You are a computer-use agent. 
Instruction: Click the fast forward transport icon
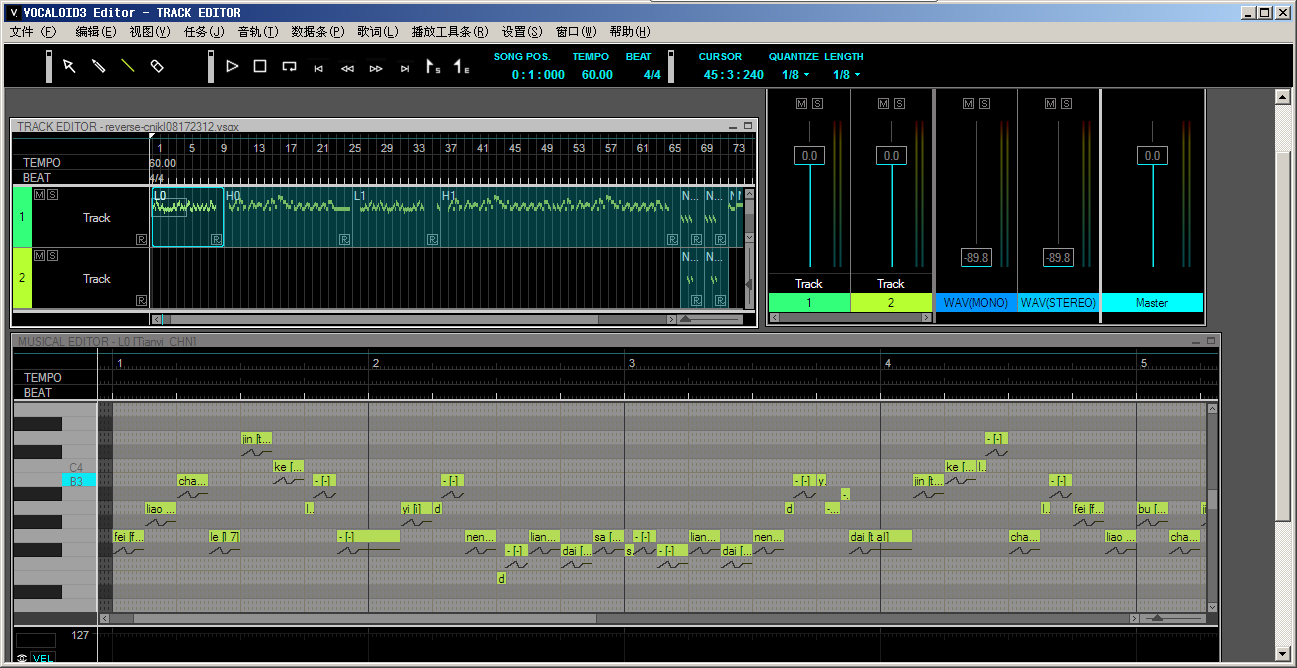click(376, 69)
